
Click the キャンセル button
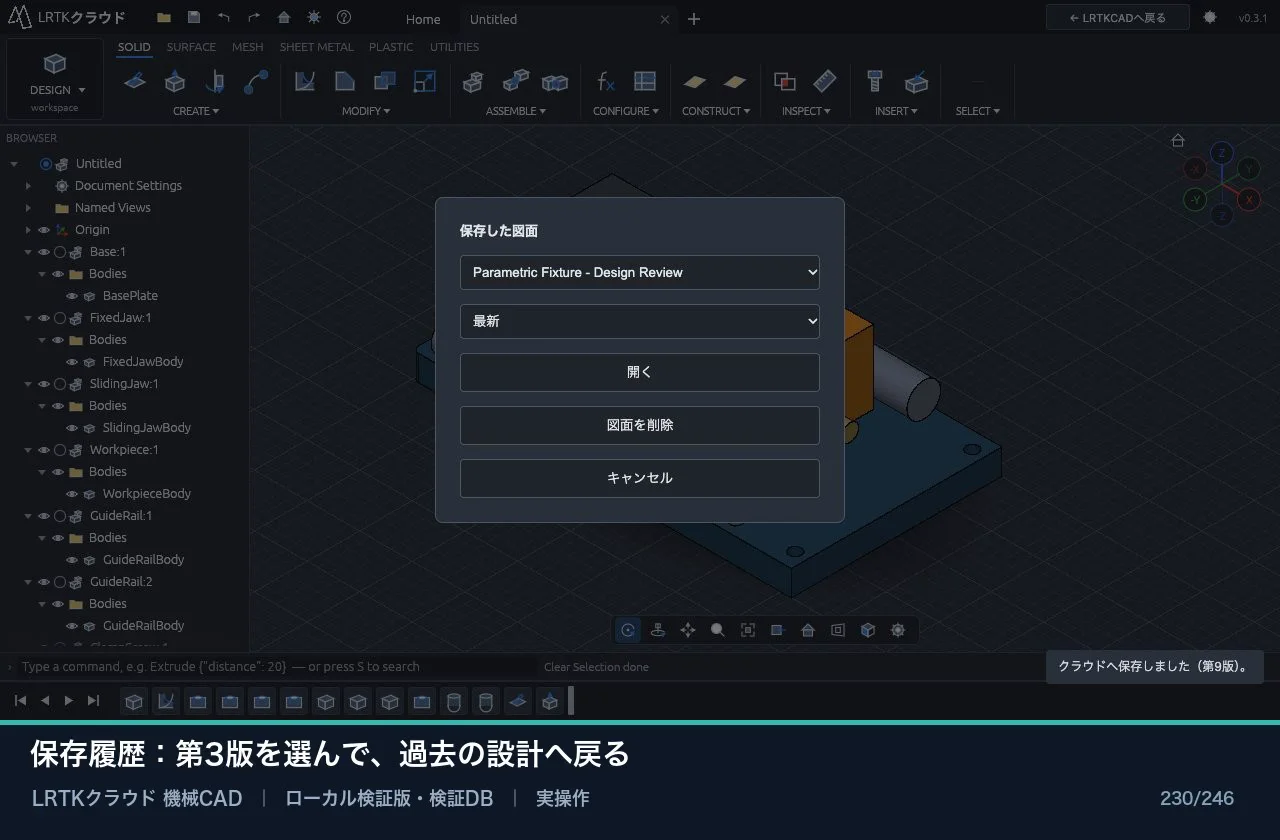tap(640, 478)
